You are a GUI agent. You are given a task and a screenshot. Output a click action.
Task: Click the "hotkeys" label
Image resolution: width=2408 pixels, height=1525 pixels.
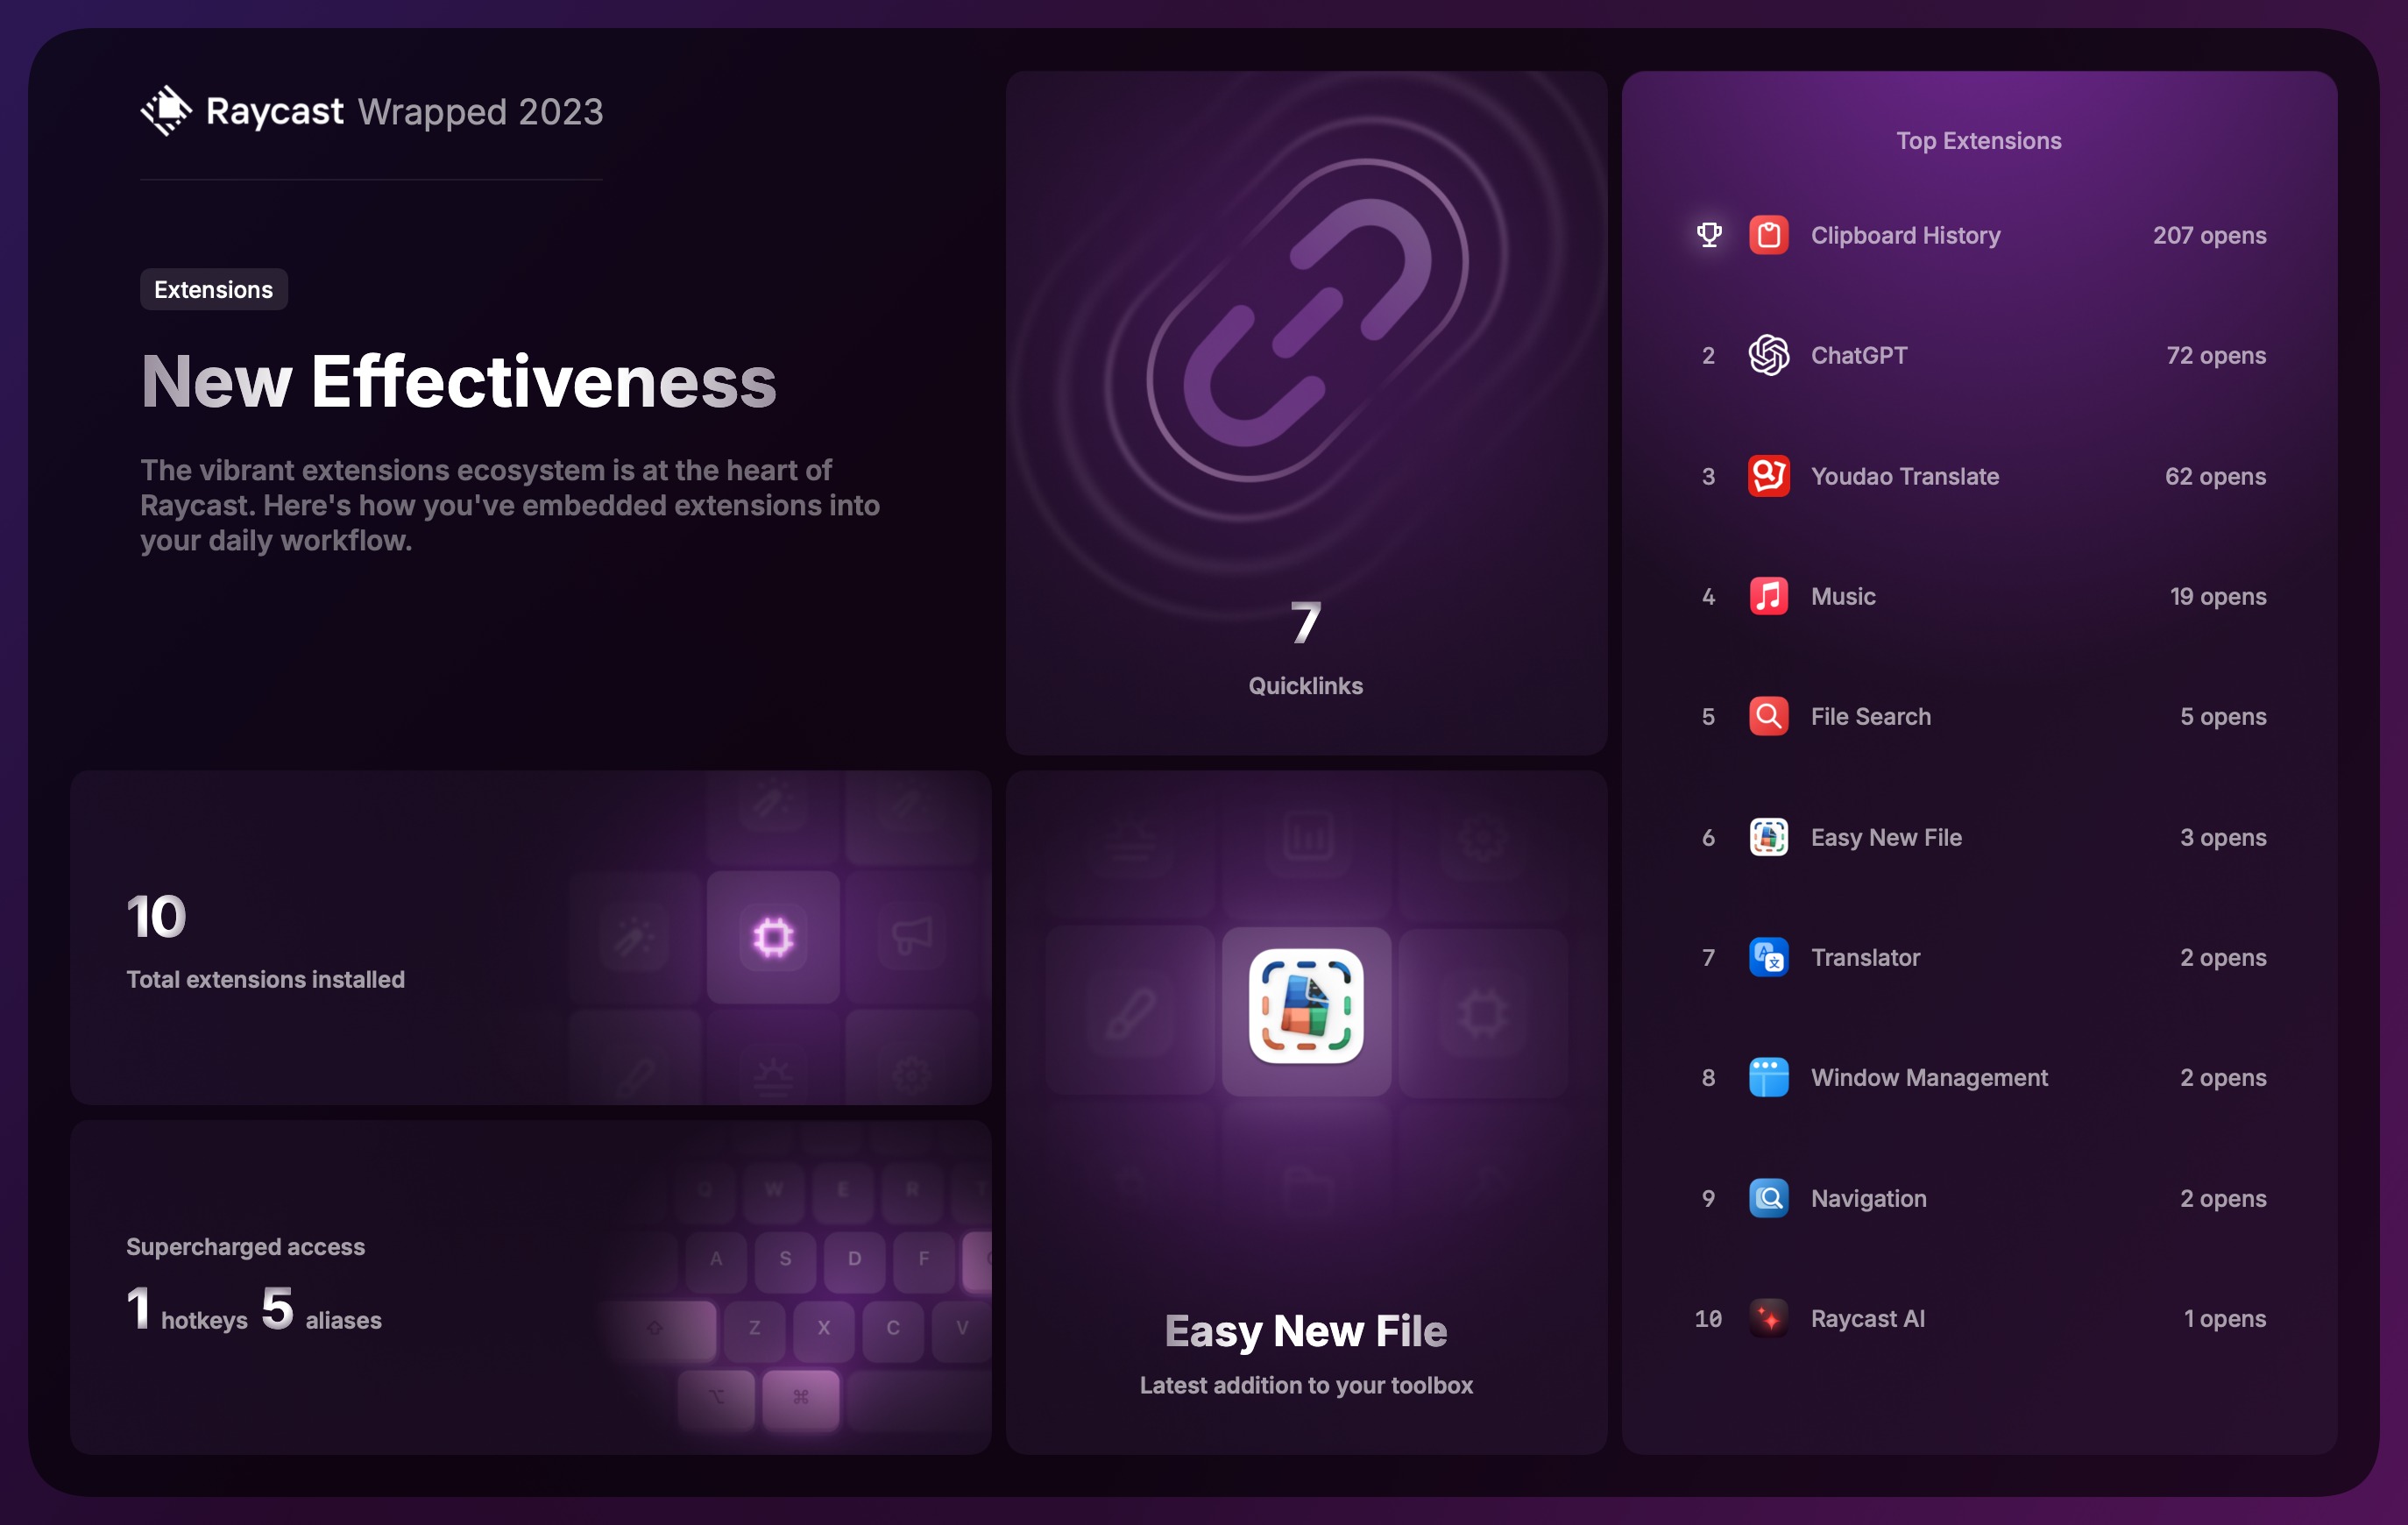(x=204, y=1320)
